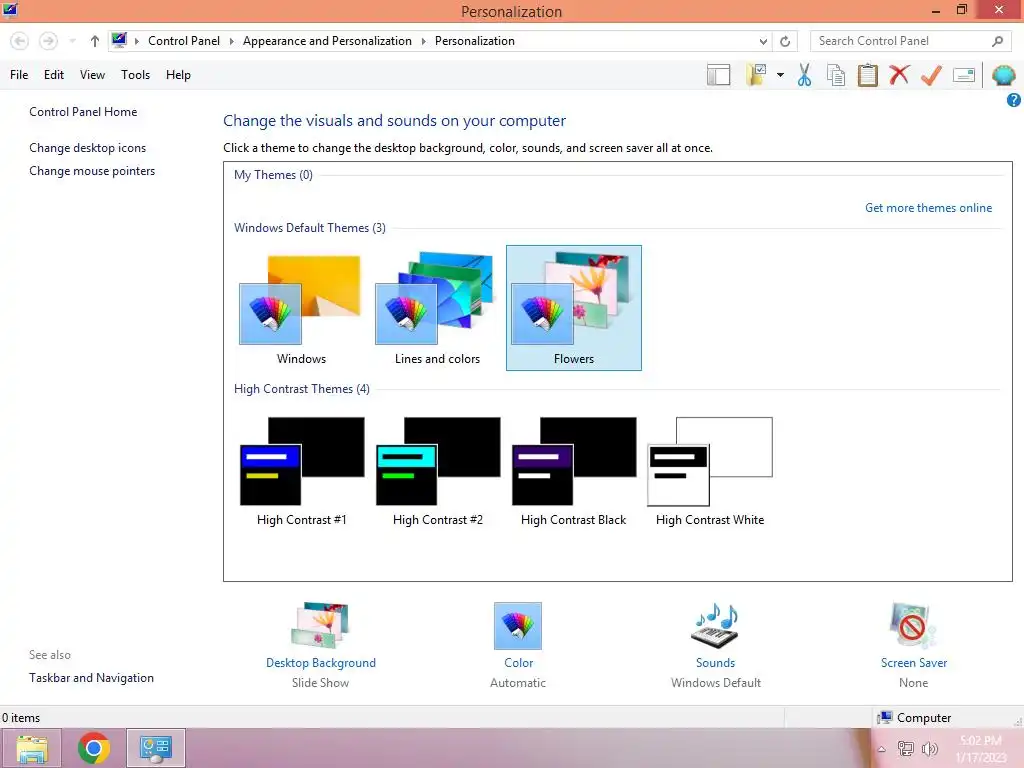1024x768 pixels.
Task: Open the Screen Saver settings icon
Action: 913,626
